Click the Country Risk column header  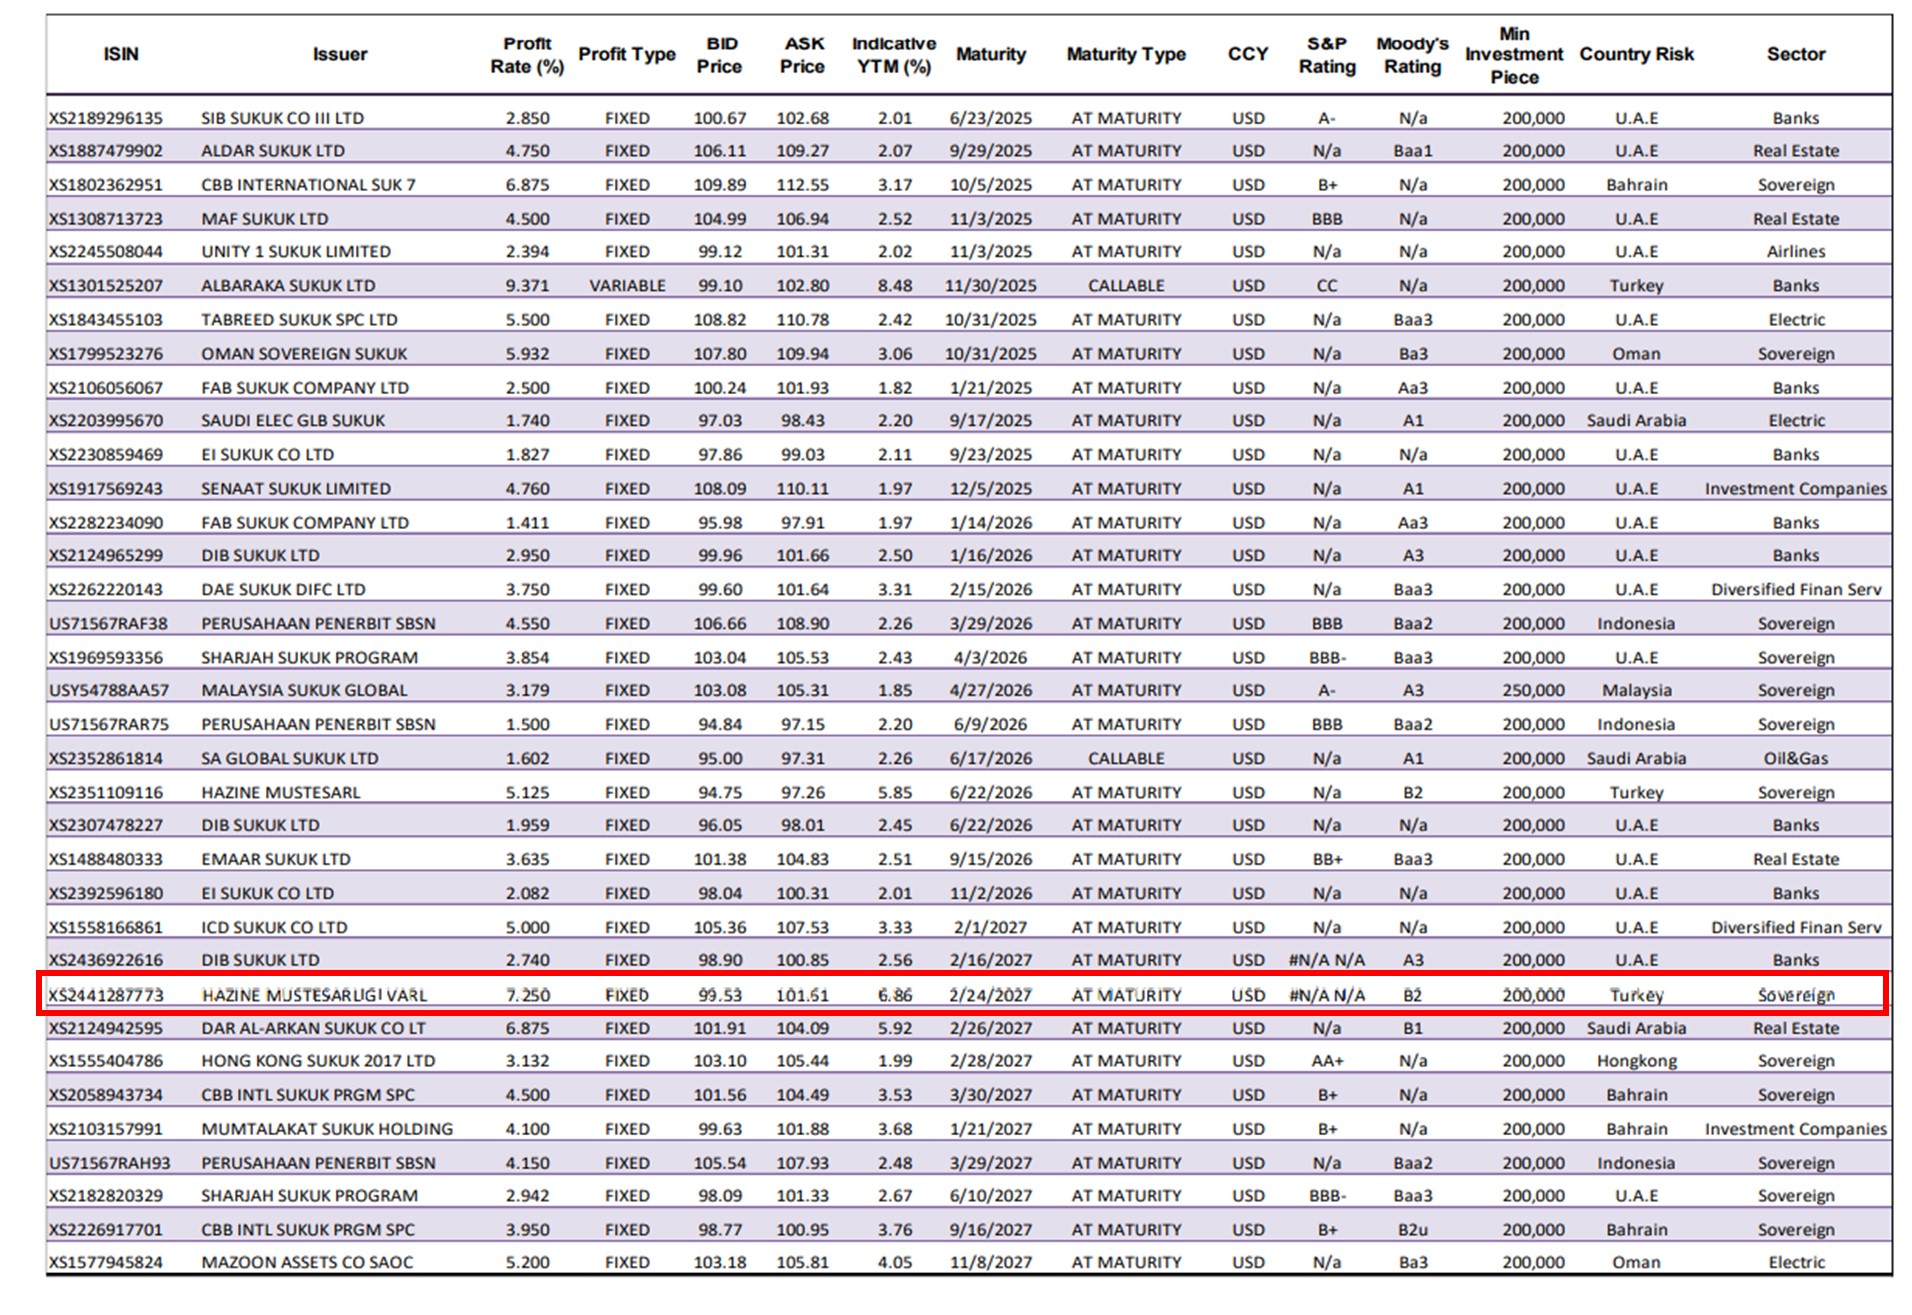pos(1636,54)
